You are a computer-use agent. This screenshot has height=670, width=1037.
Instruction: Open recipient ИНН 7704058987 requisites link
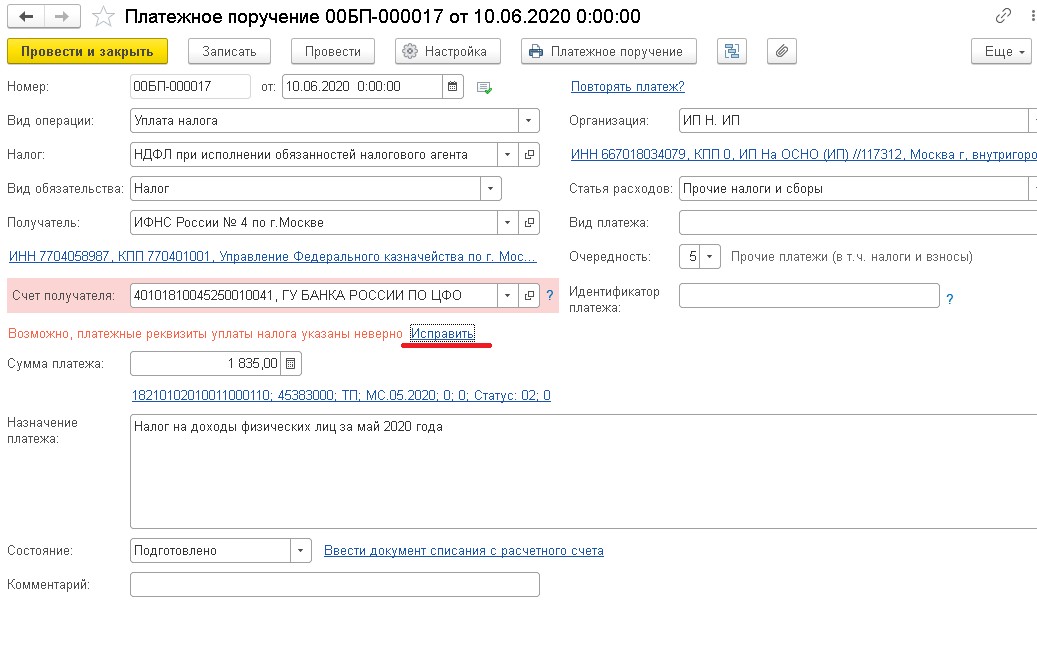pos(272,257)
